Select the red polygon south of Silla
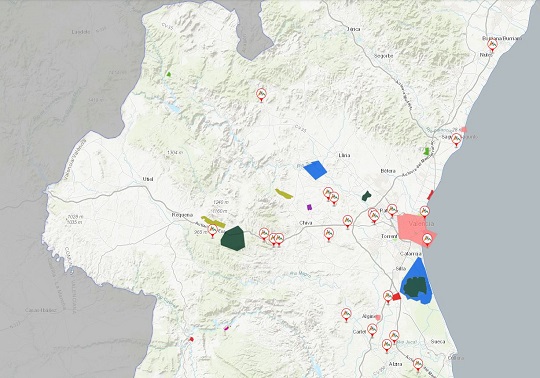Screen dimensions: 540x378 coord(397,296)
